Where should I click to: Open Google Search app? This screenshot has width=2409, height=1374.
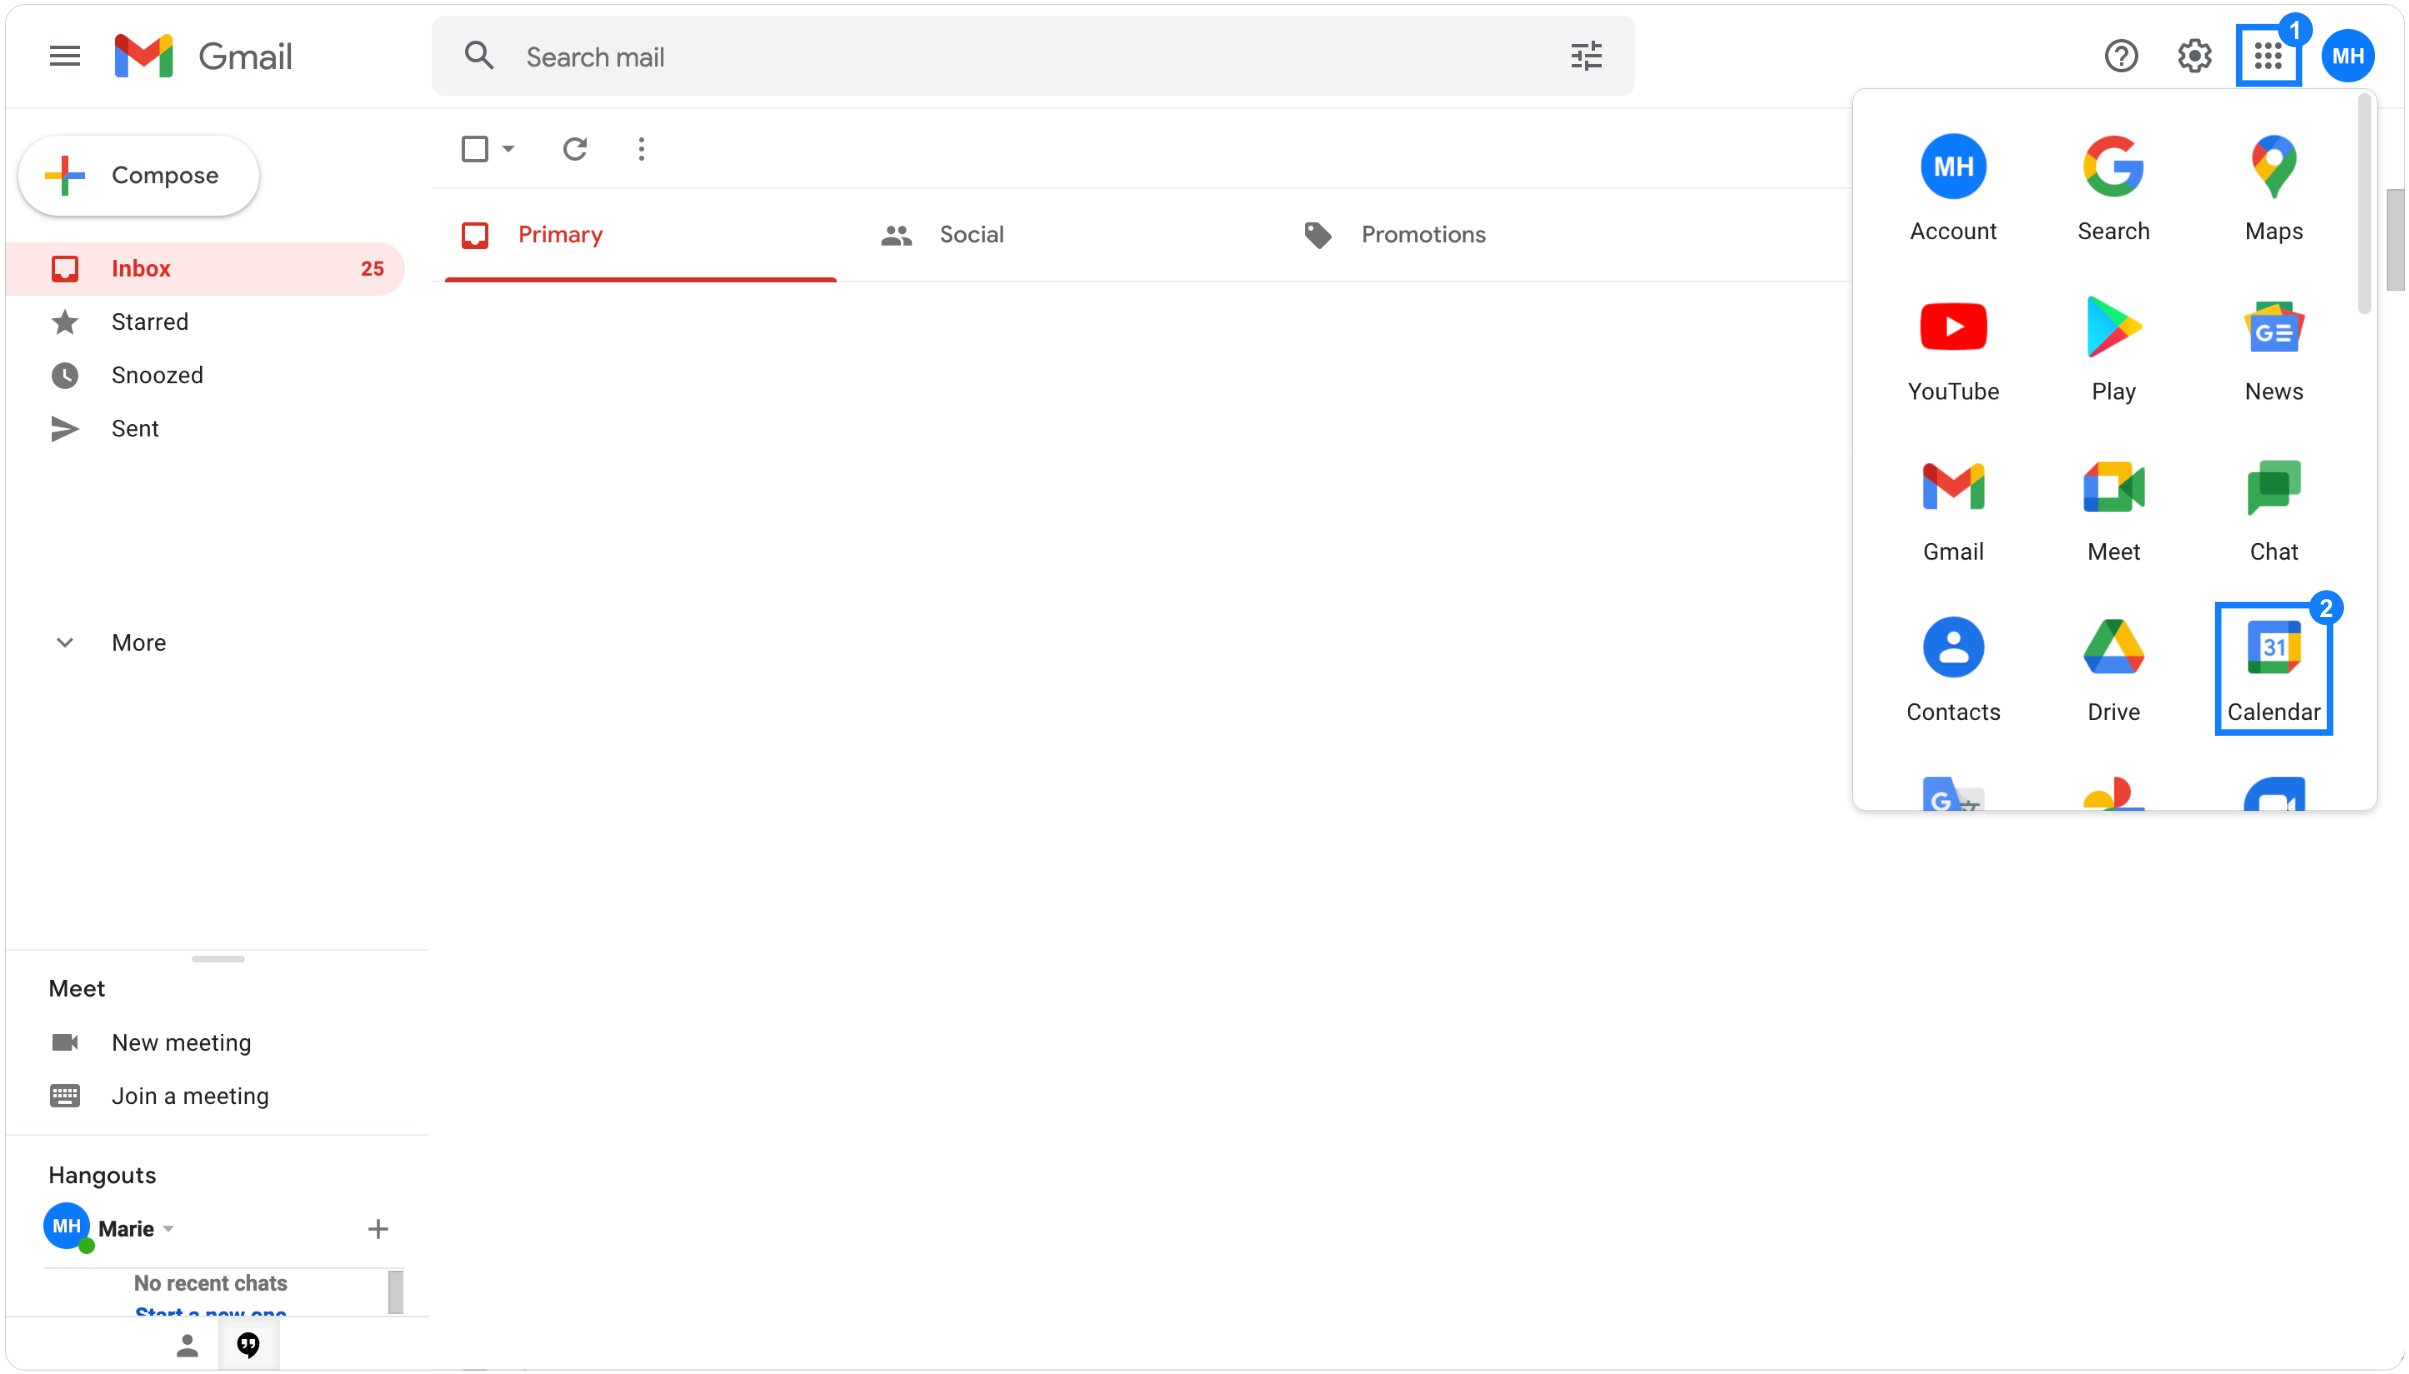(2113, 188)
